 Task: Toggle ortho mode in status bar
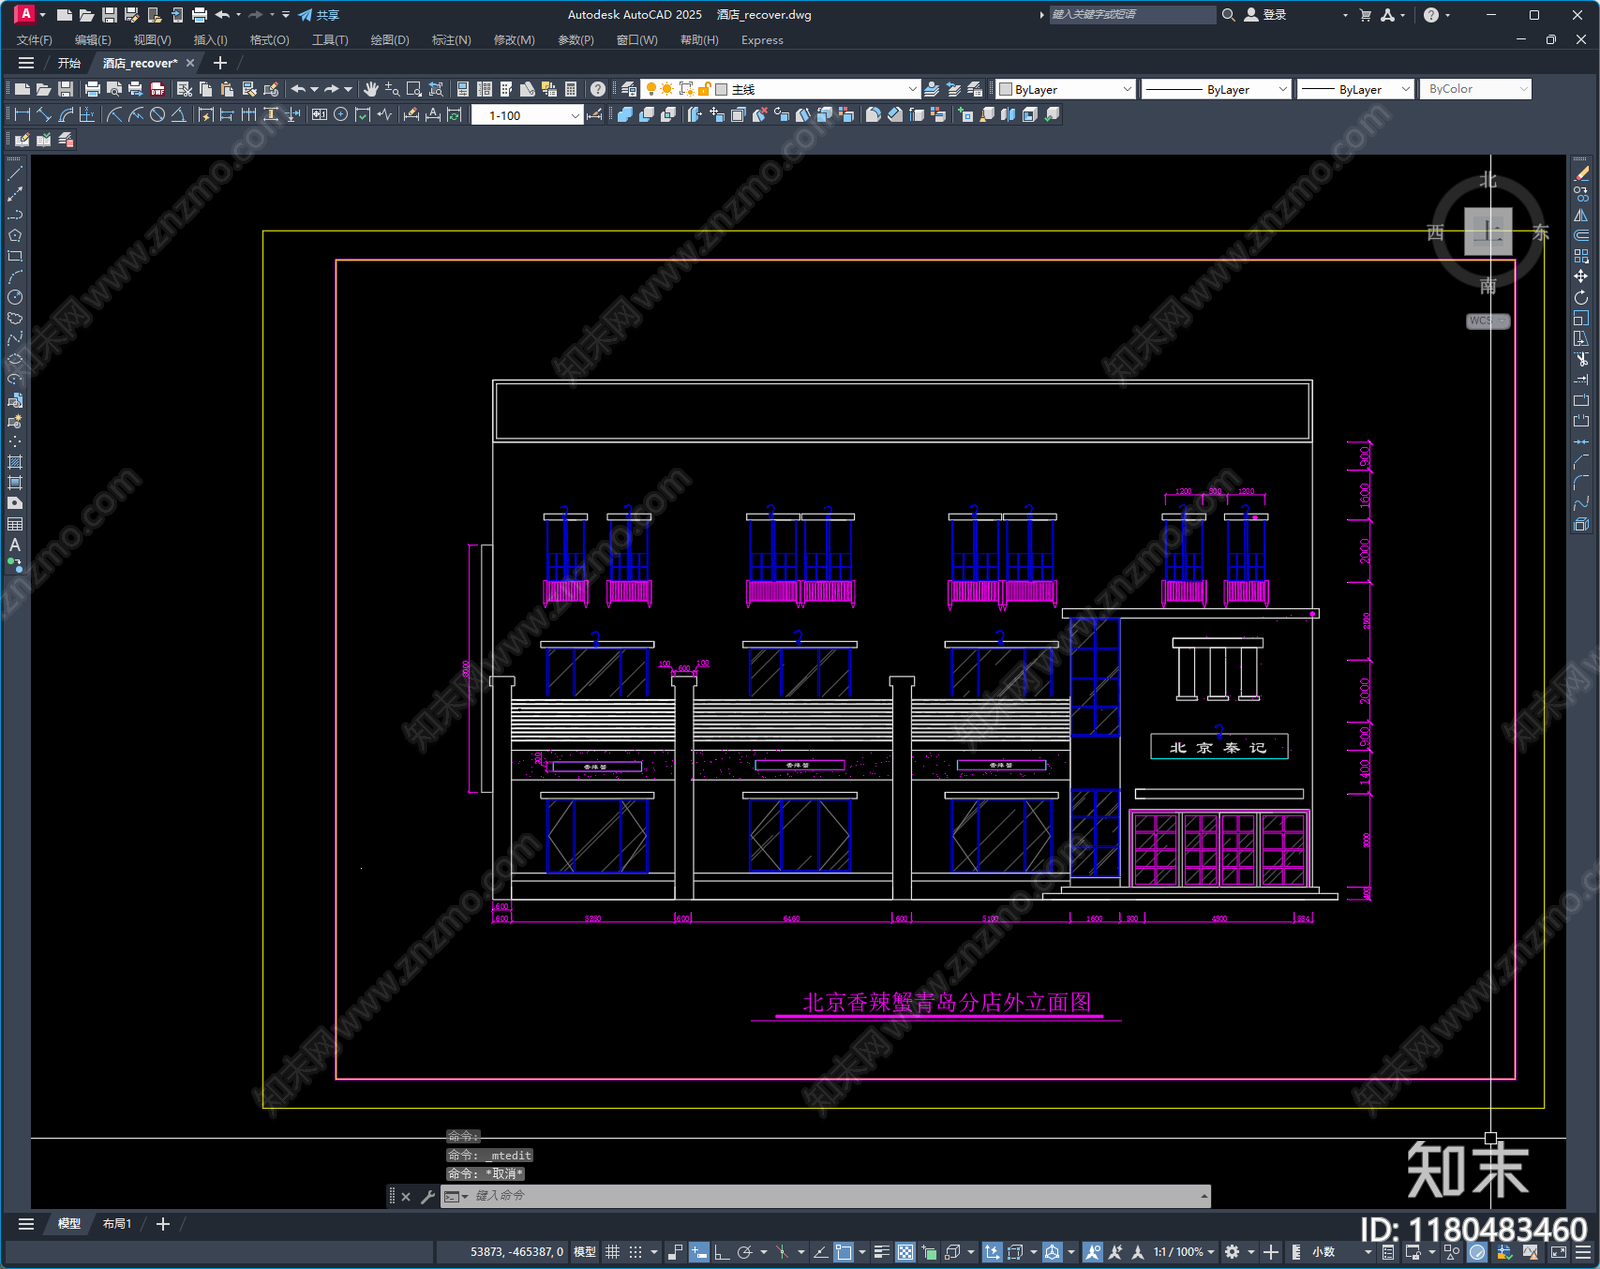721,1252
